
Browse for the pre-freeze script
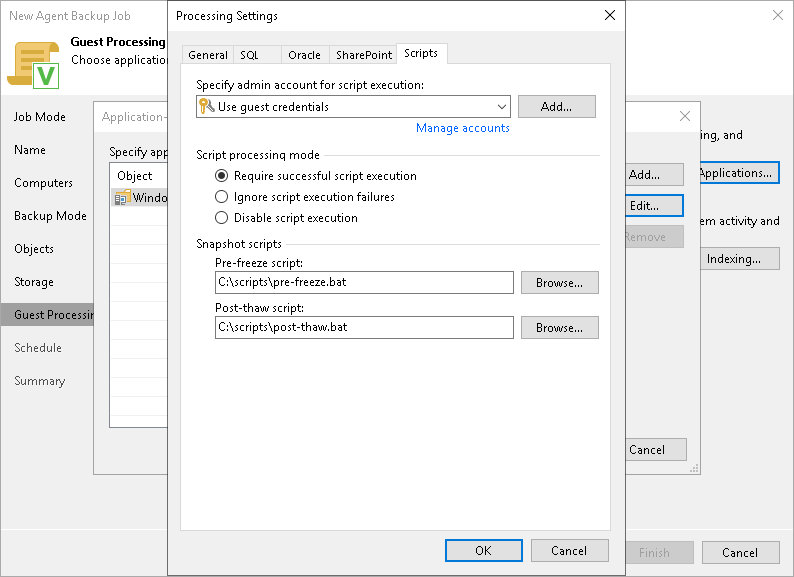click(559, 283)
